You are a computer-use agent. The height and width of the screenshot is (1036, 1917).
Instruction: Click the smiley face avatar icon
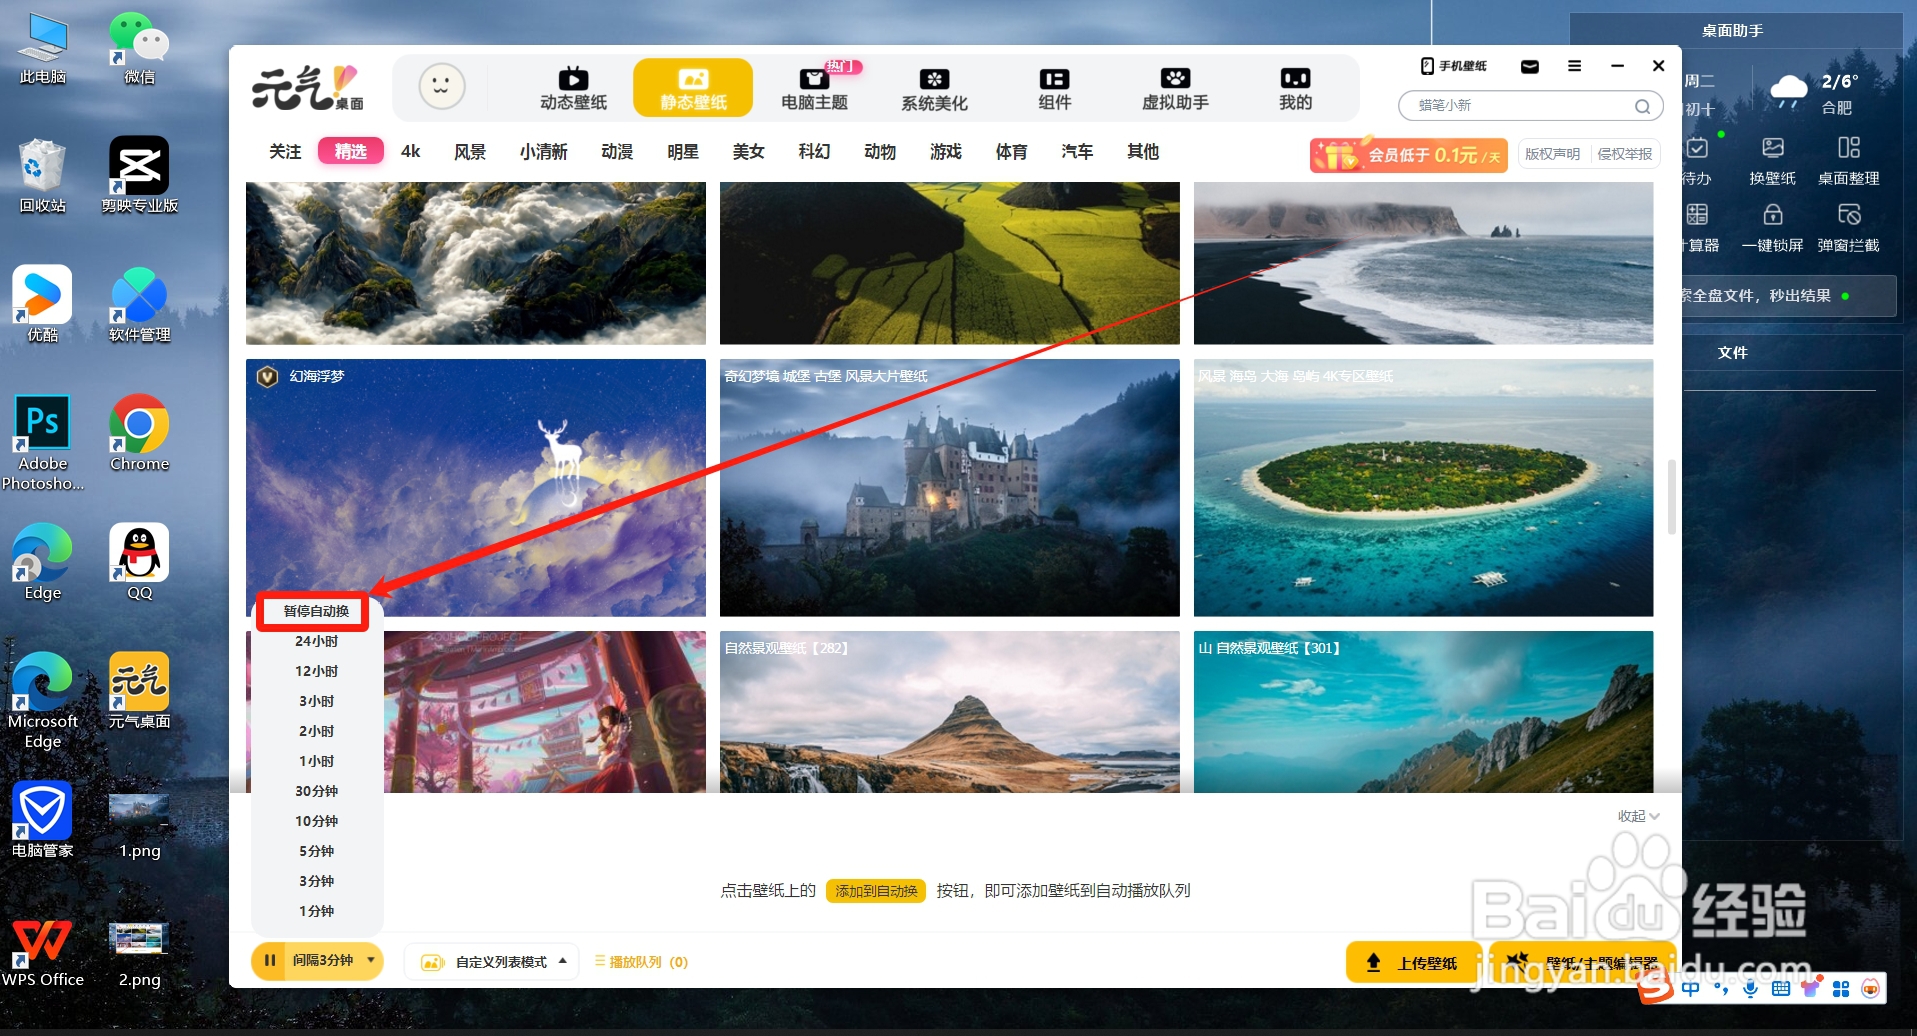441,87
